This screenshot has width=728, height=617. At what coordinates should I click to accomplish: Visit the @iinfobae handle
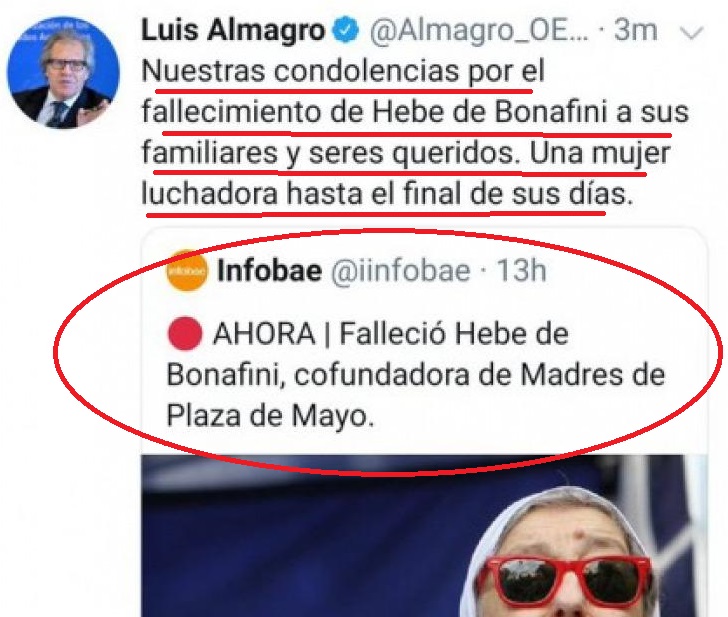tap(401, 271)
